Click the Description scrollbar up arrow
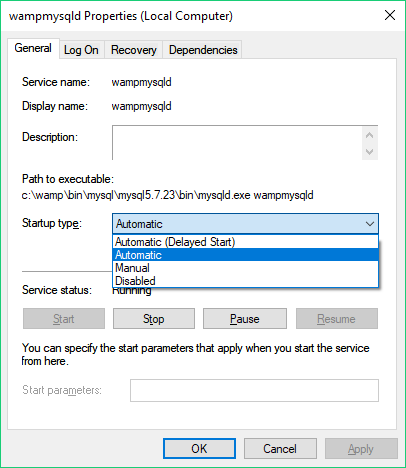This screenshot has width=406, height=468. click(x=369, y=135)
